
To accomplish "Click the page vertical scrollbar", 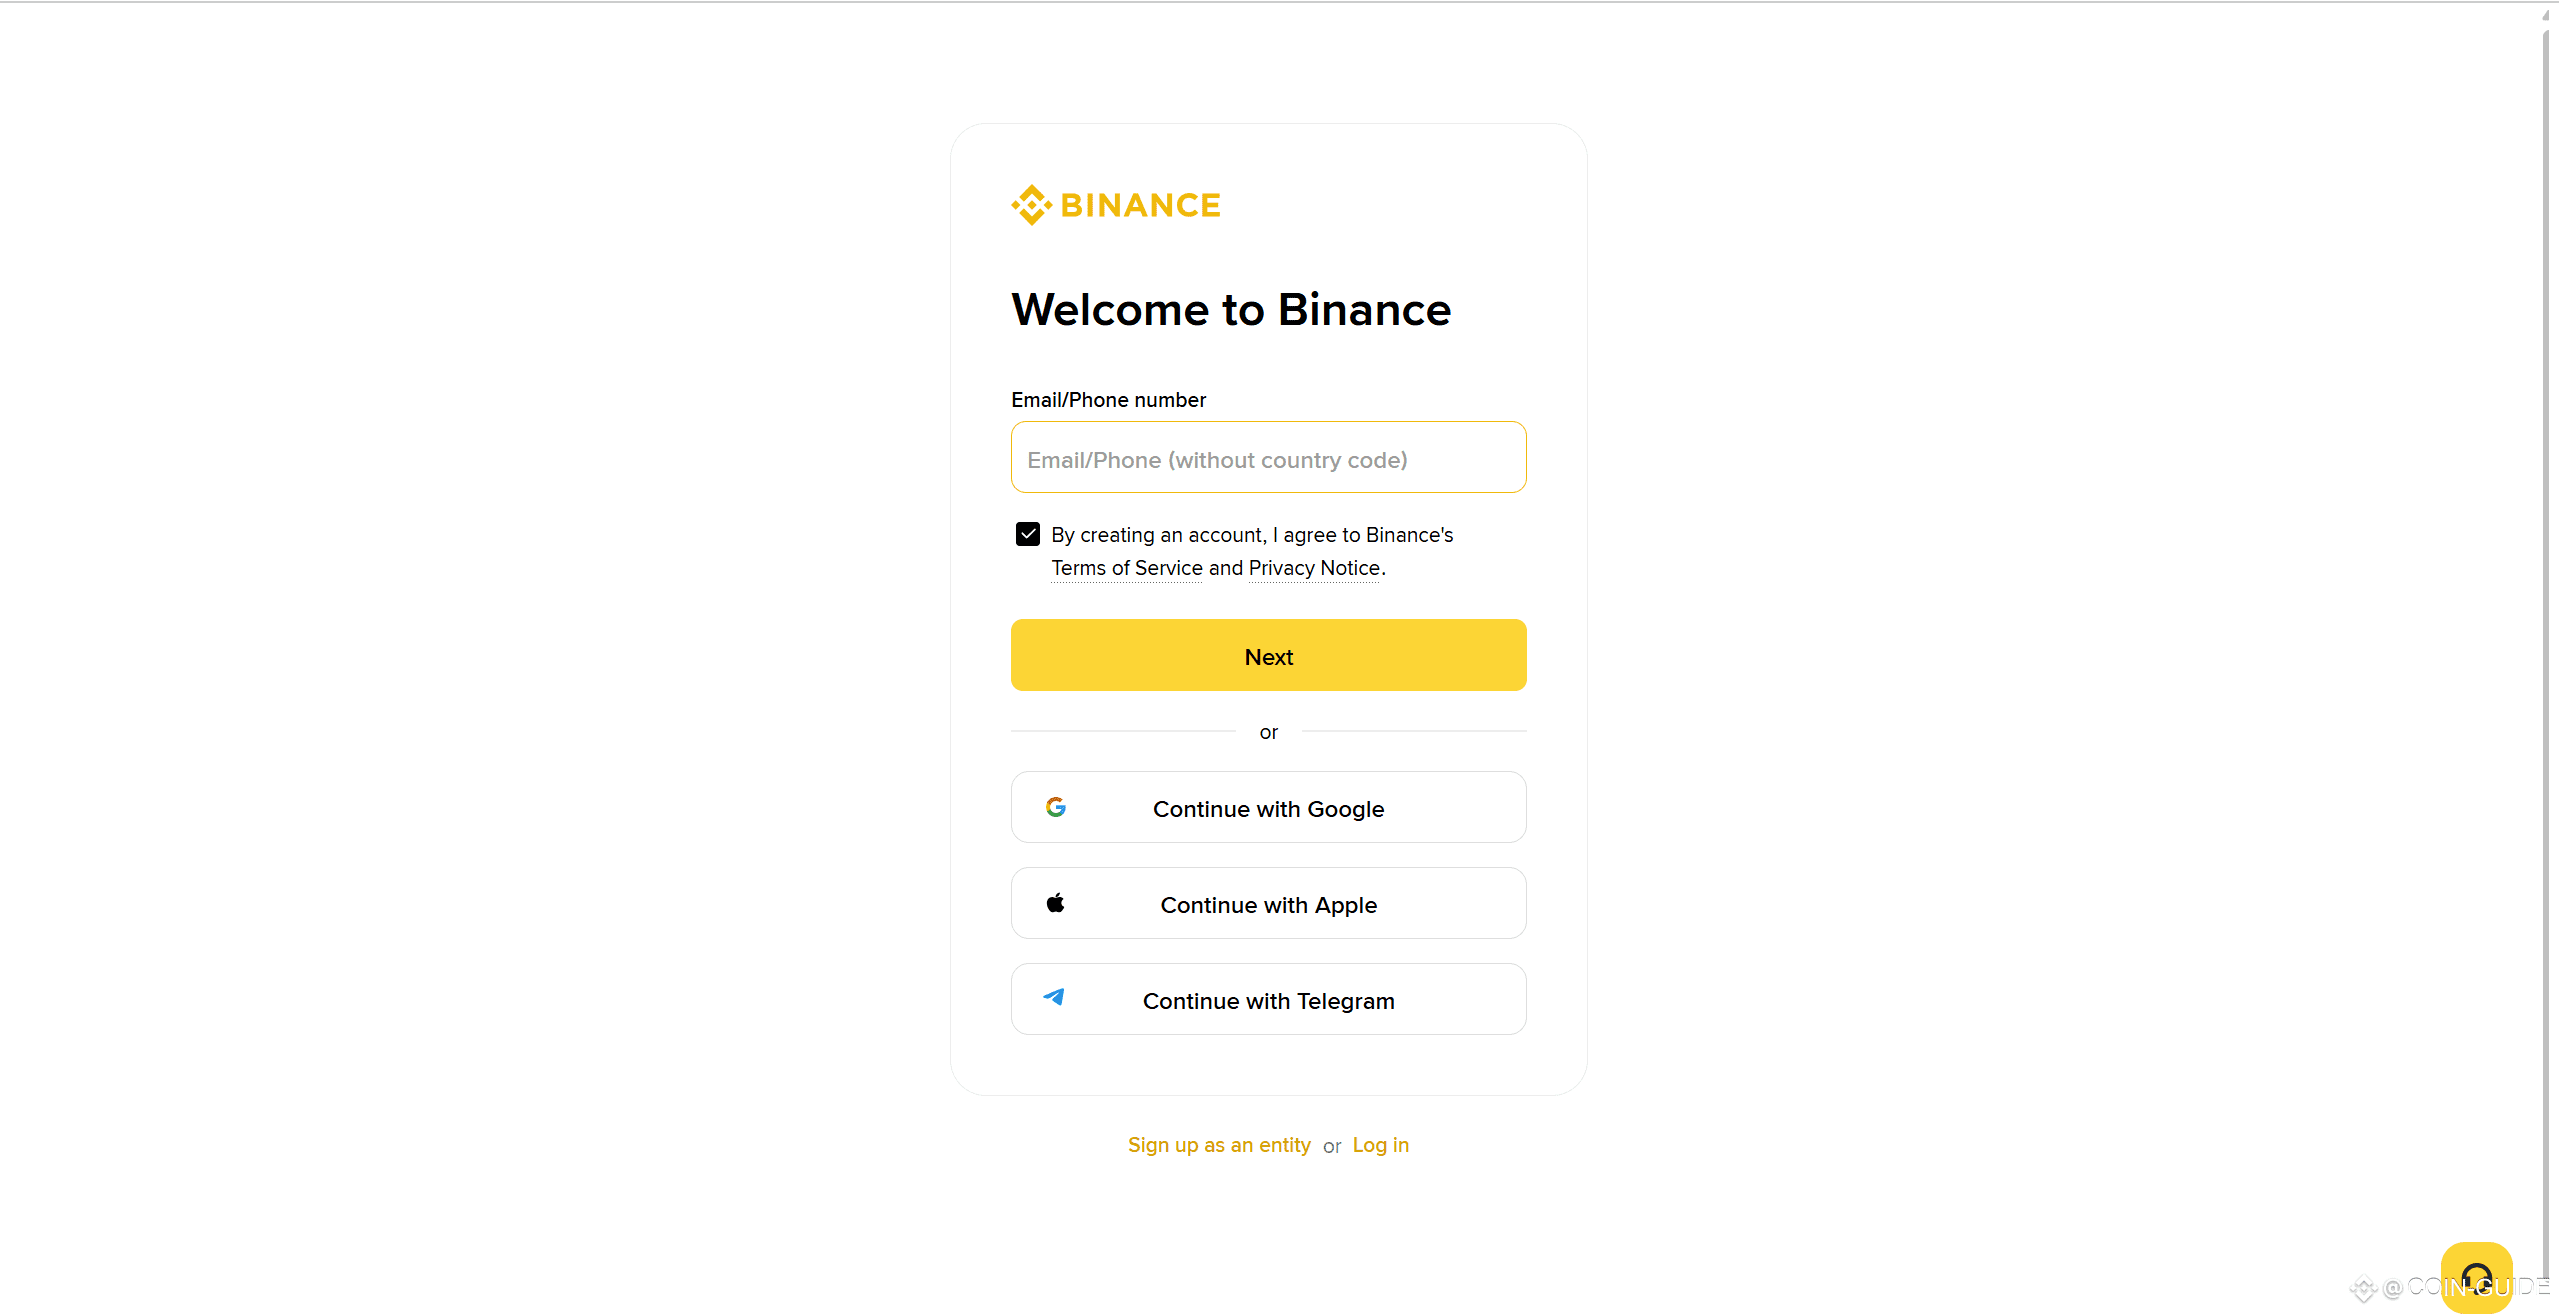I will coord(2549,640).
